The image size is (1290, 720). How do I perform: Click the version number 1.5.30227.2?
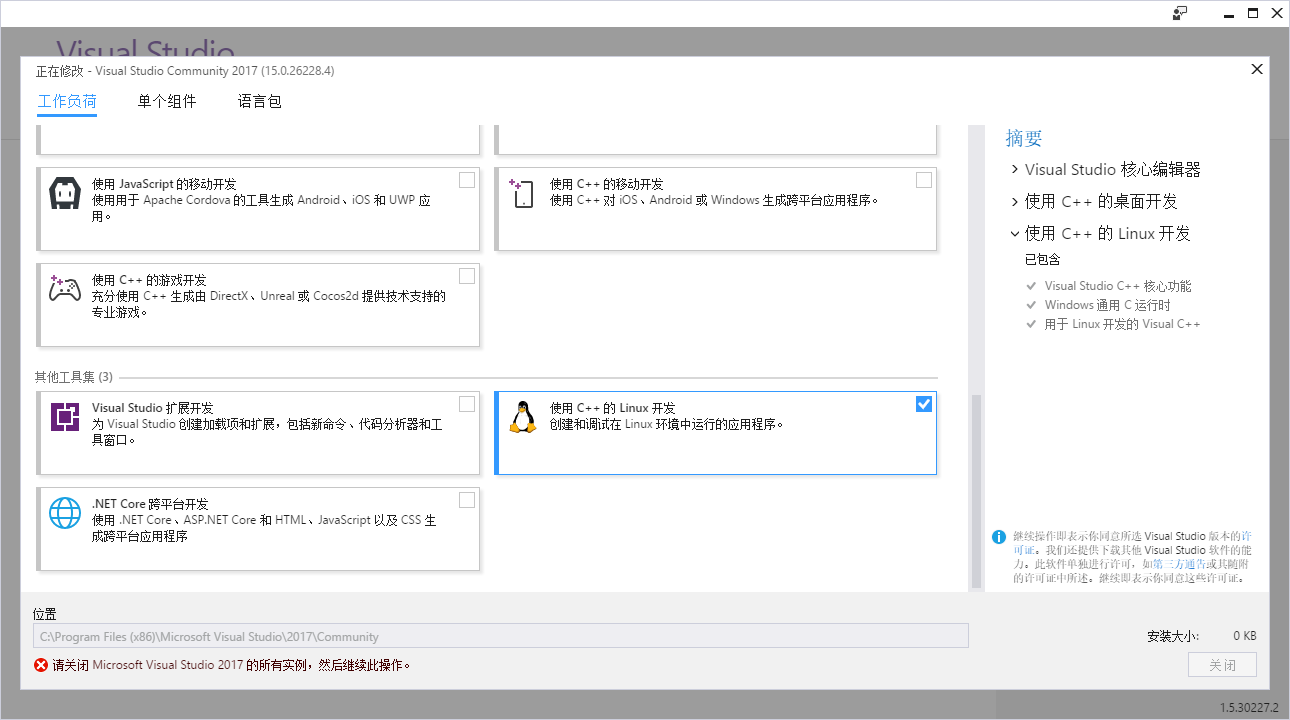click(1249, 707)
